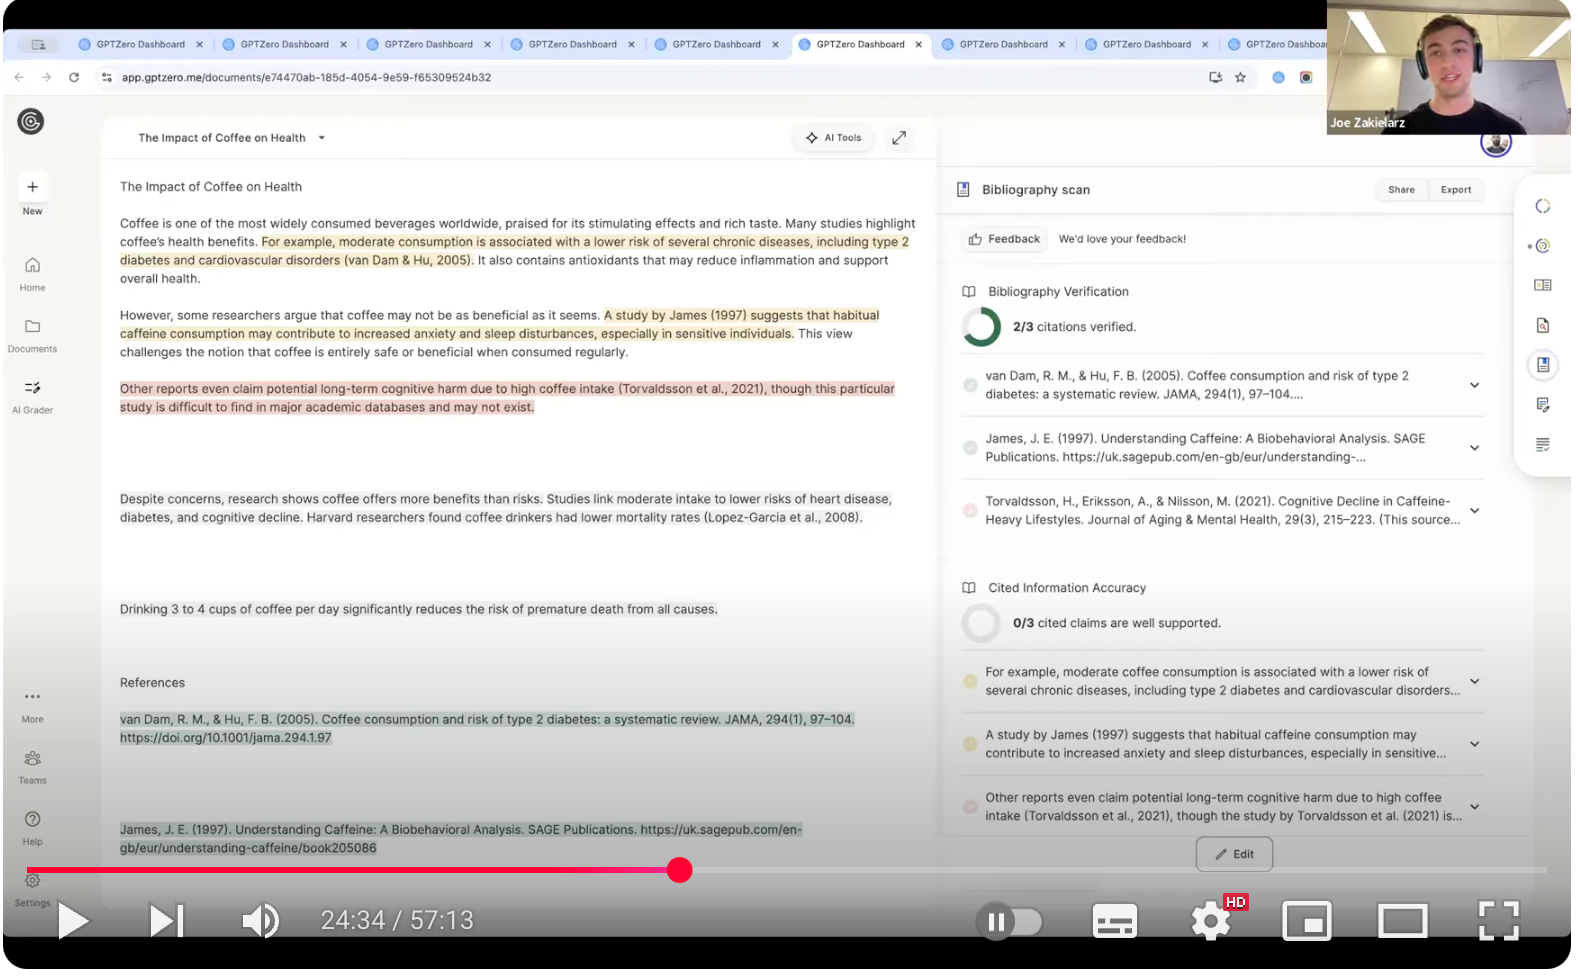Open Teams in the sidebar

point(32,767)
